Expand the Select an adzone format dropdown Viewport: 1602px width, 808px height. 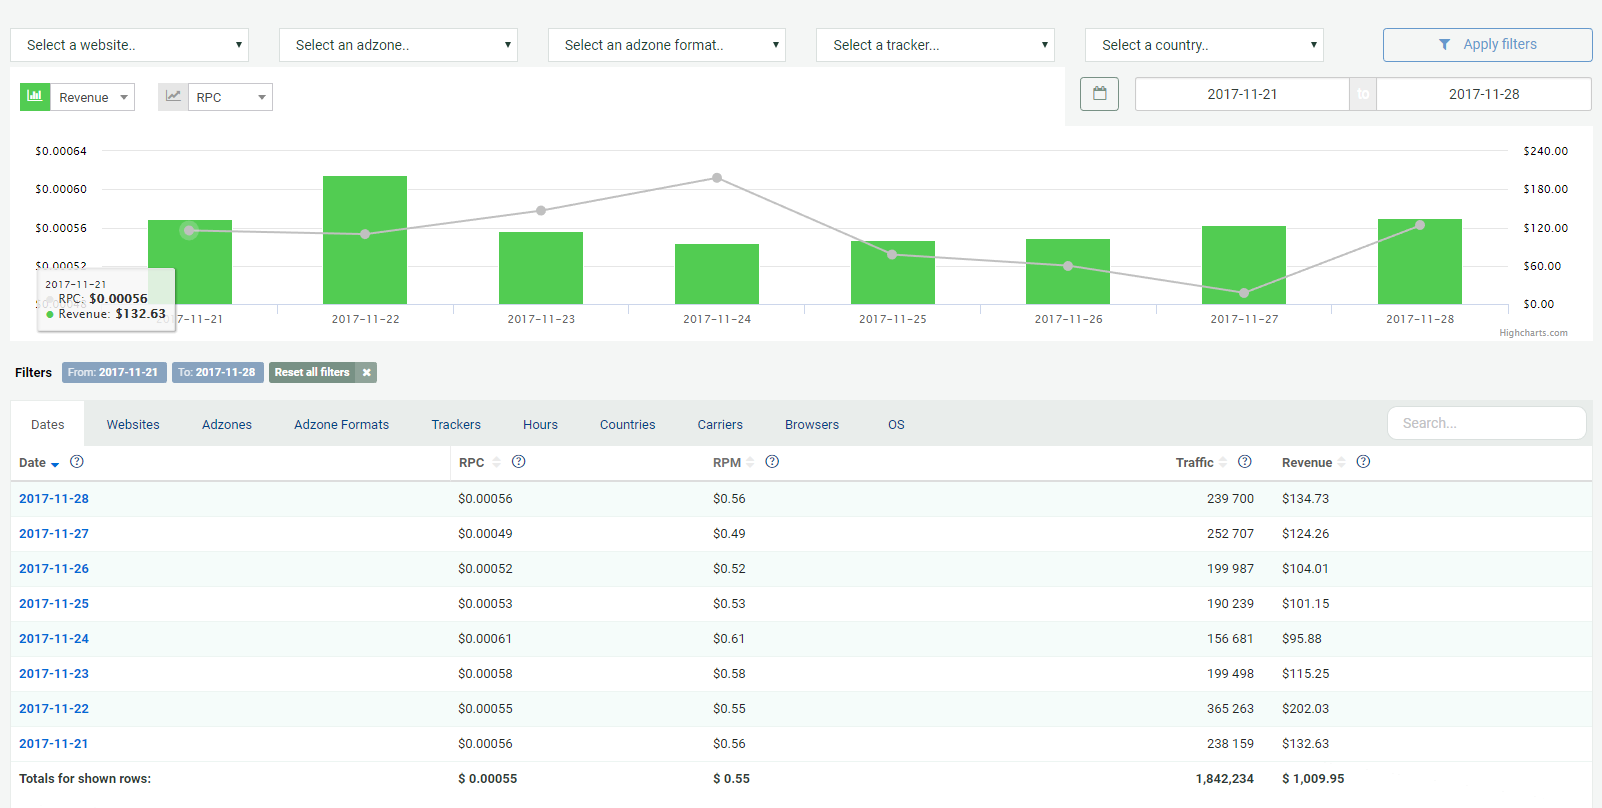click(666, 45)
